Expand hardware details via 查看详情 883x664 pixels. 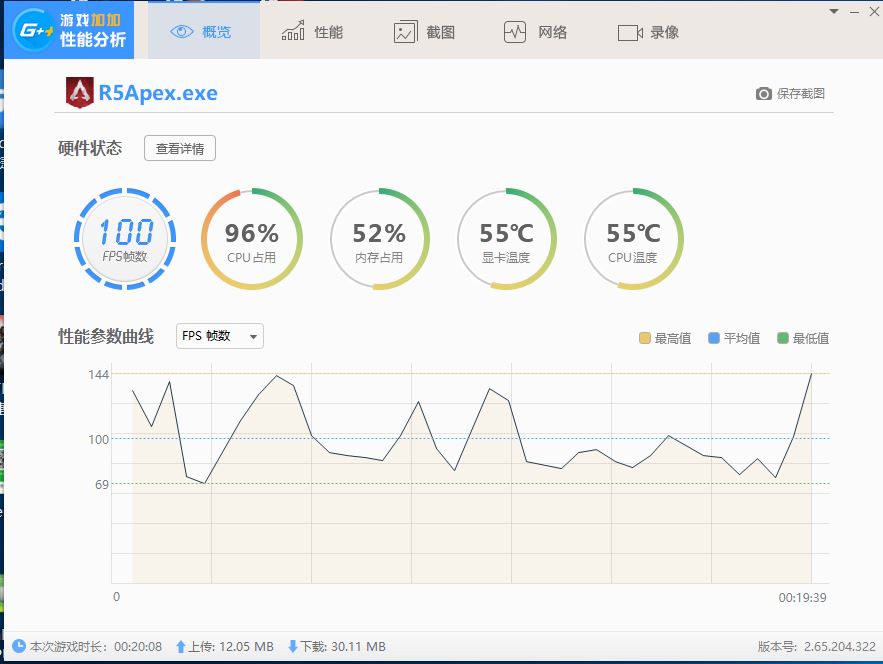pos(180,148)
